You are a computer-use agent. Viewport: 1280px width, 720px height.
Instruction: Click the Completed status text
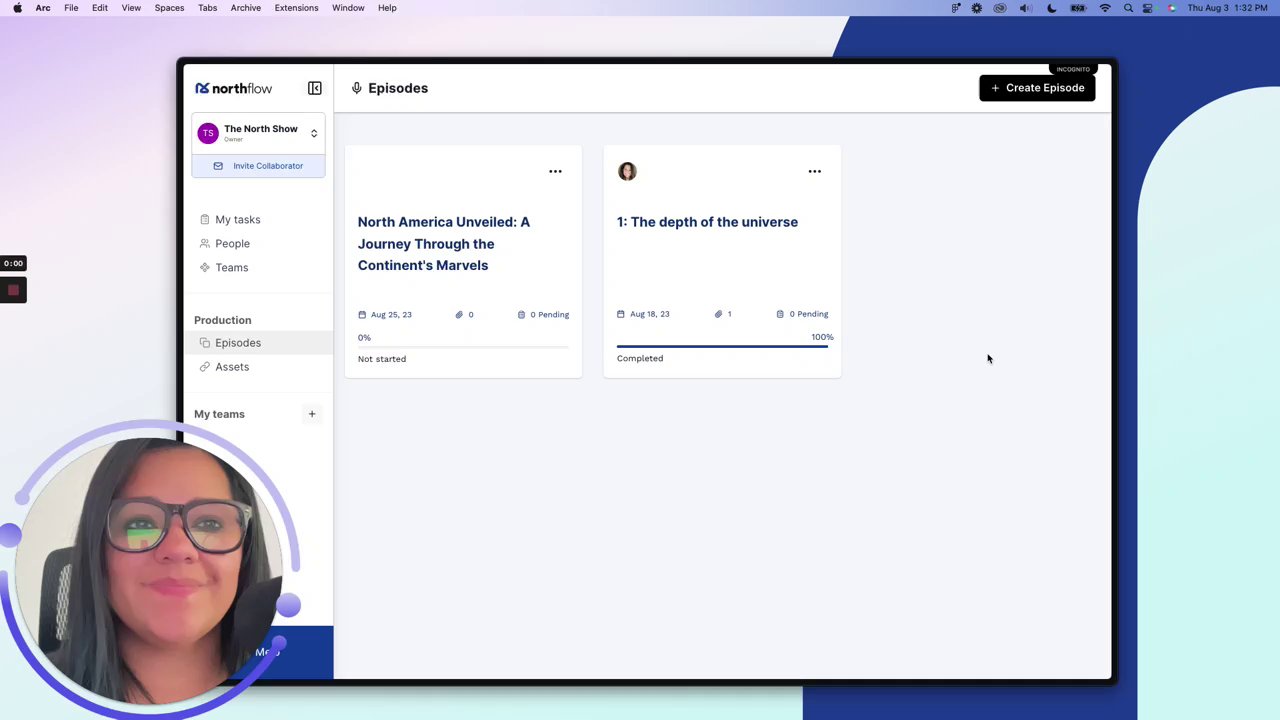coord(640,358)
